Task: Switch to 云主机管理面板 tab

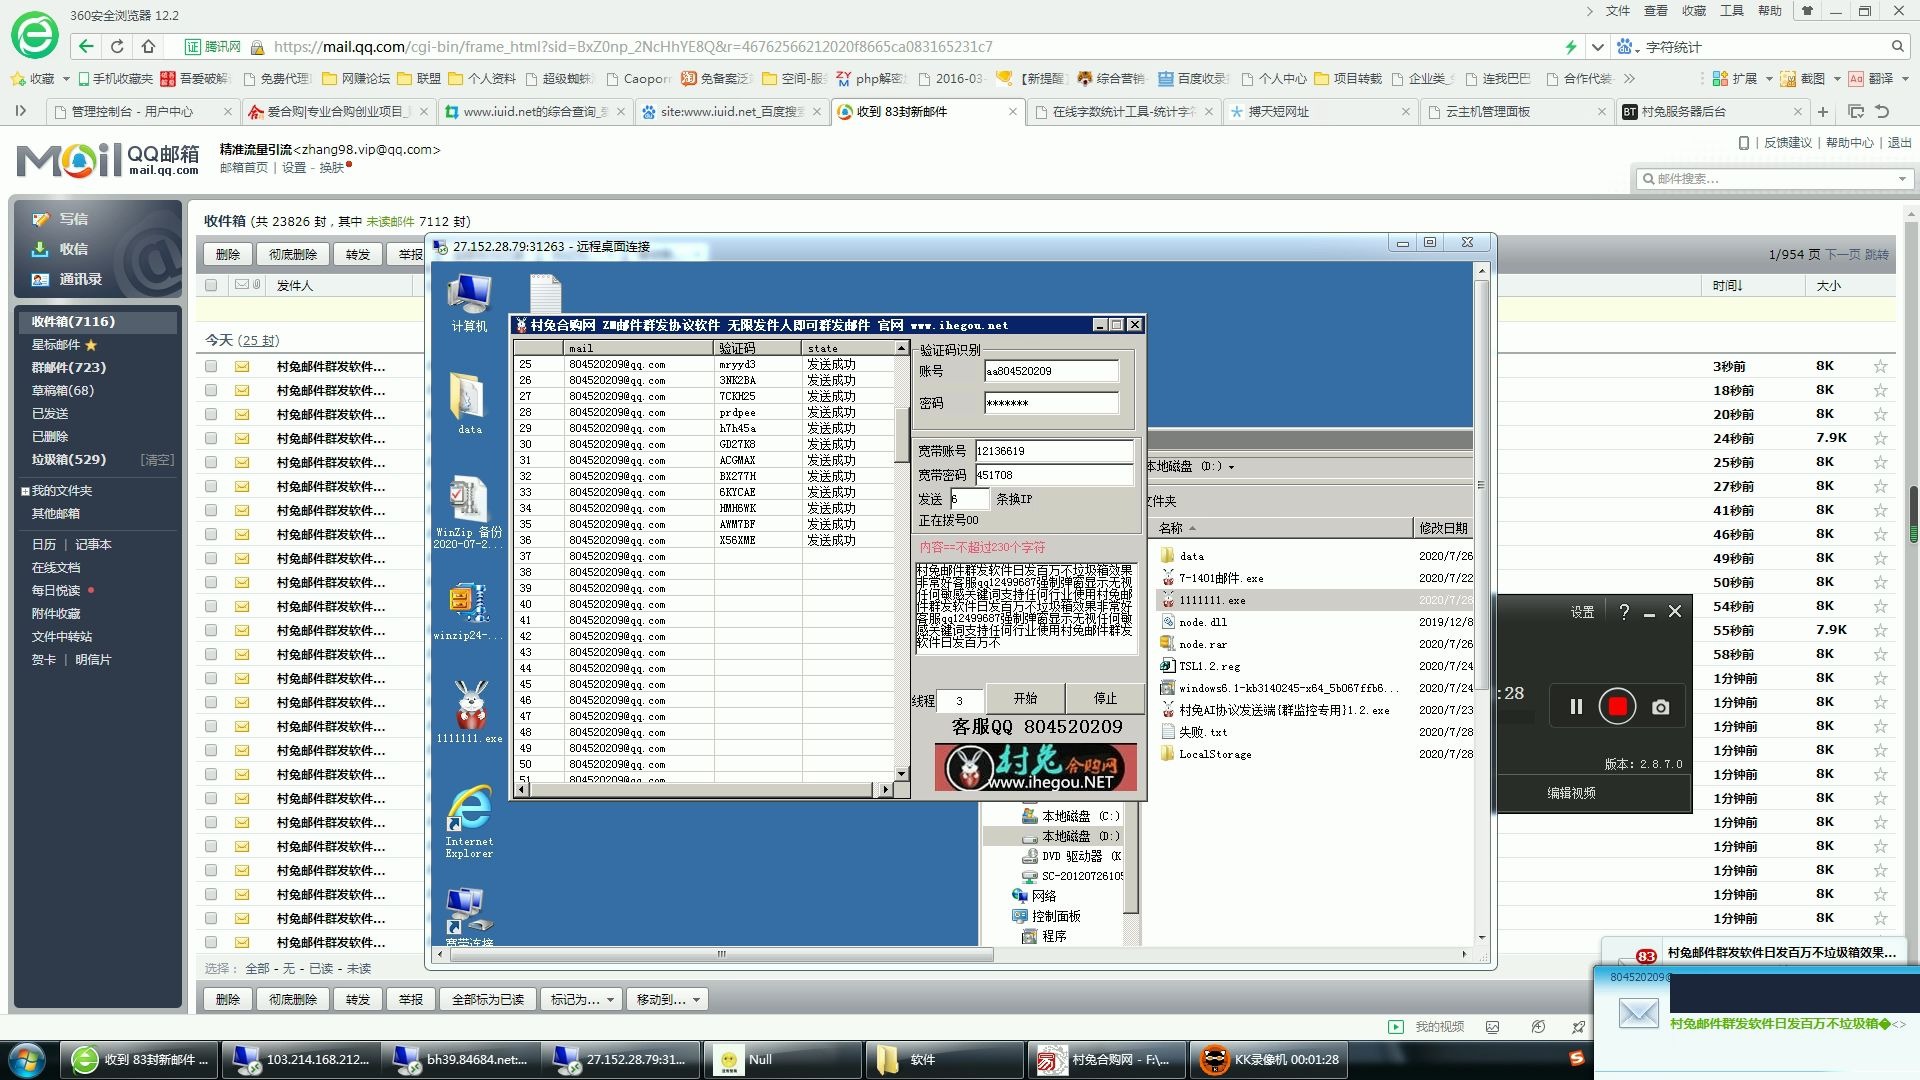Action: (1515, 112)
